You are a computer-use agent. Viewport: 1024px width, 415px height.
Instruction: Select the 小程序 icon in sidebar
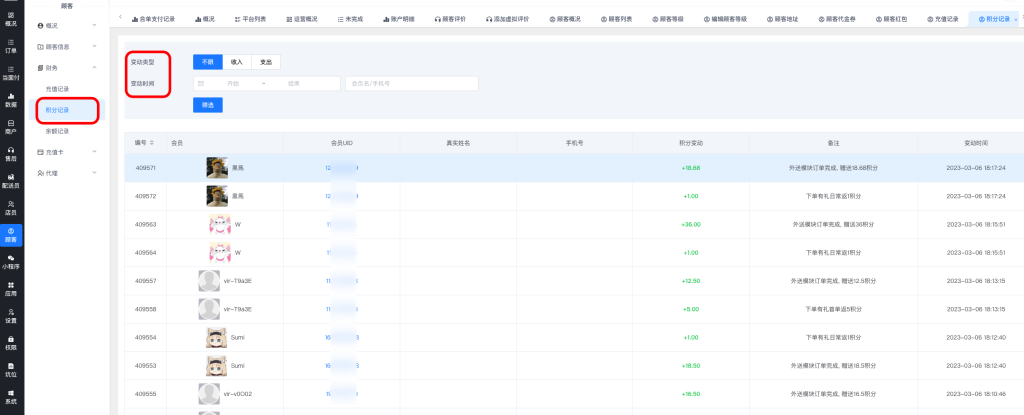11,262
